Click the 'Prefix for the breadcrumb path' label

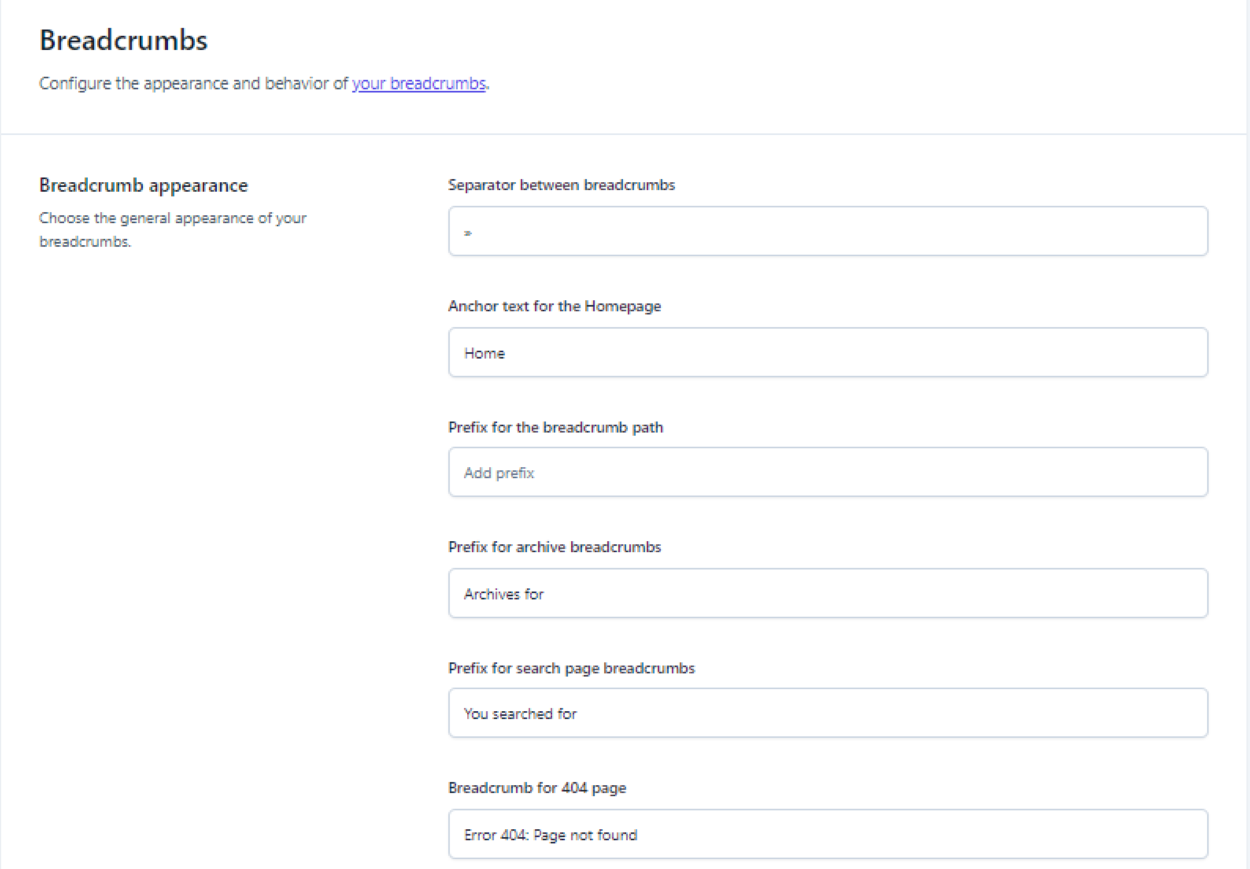[x=555, y=427]
